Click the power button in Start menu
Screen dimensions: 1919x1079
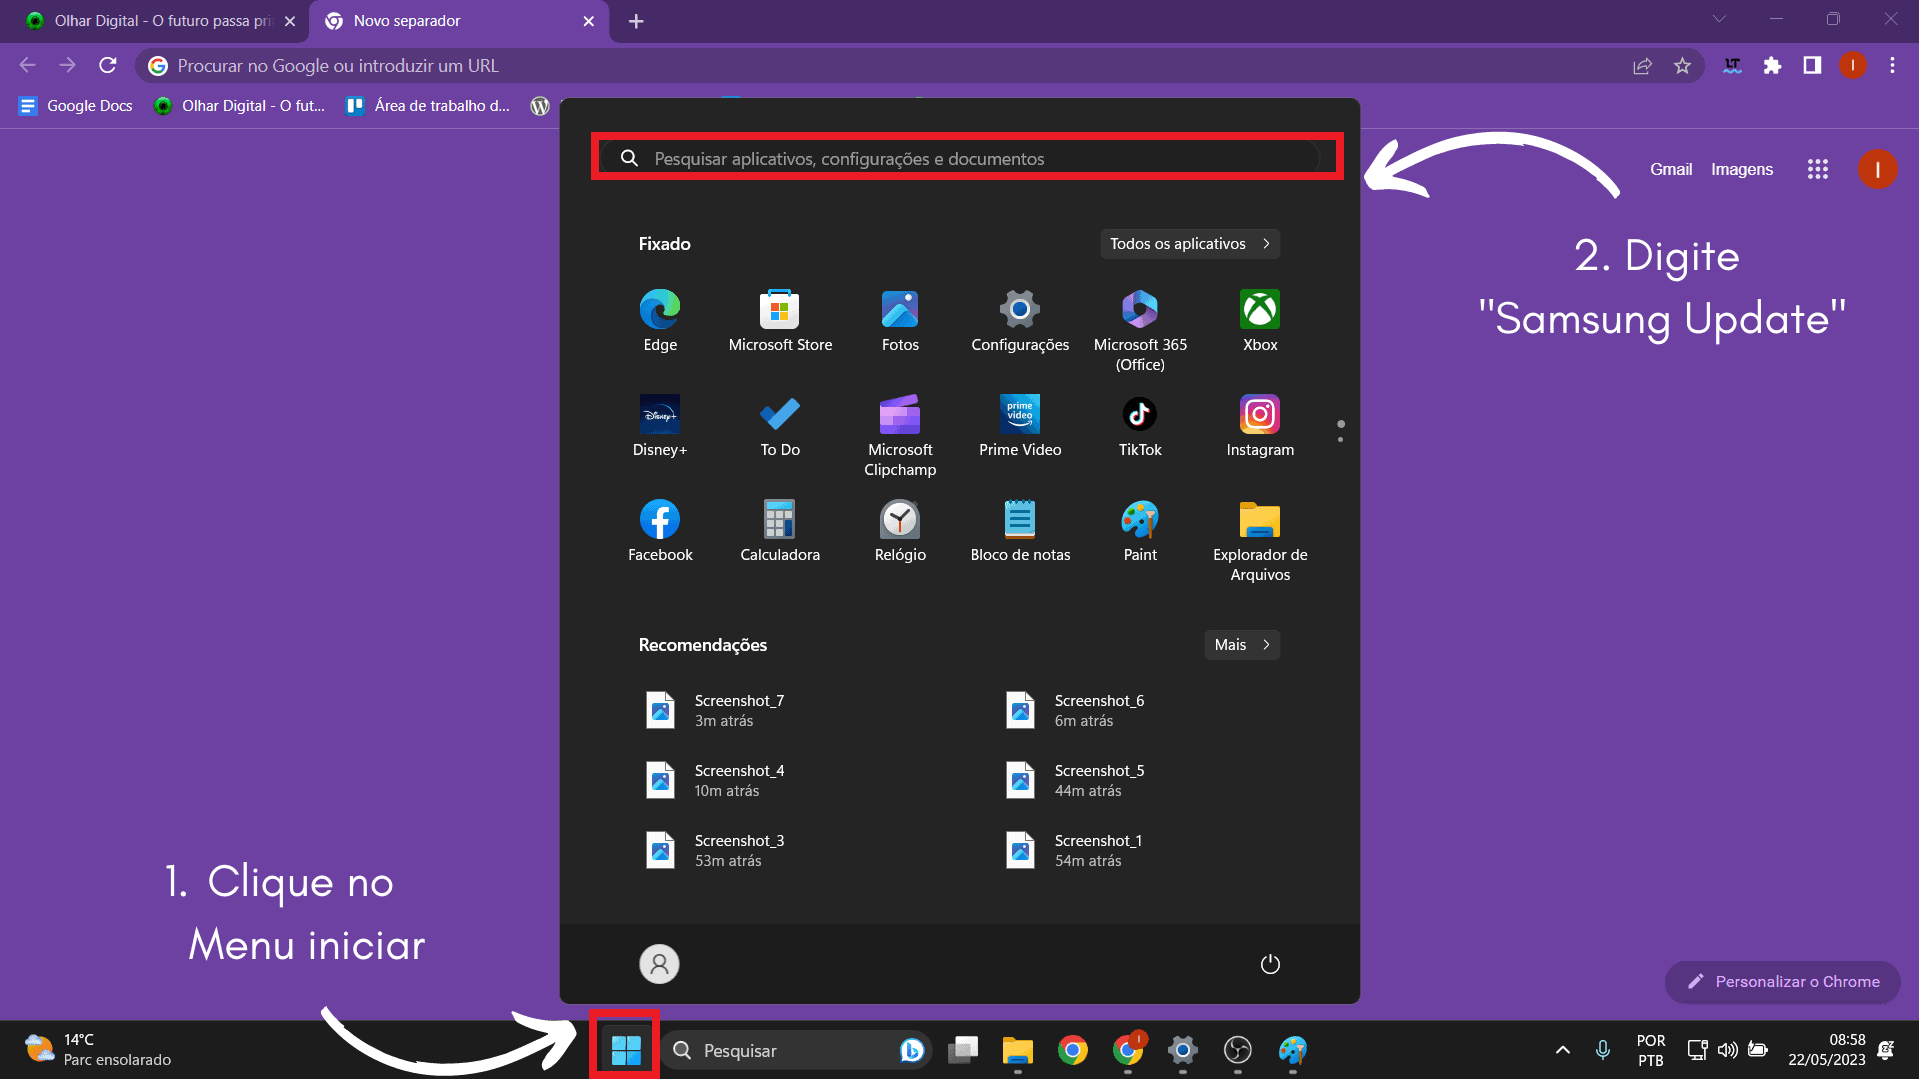pos(1270,964)
